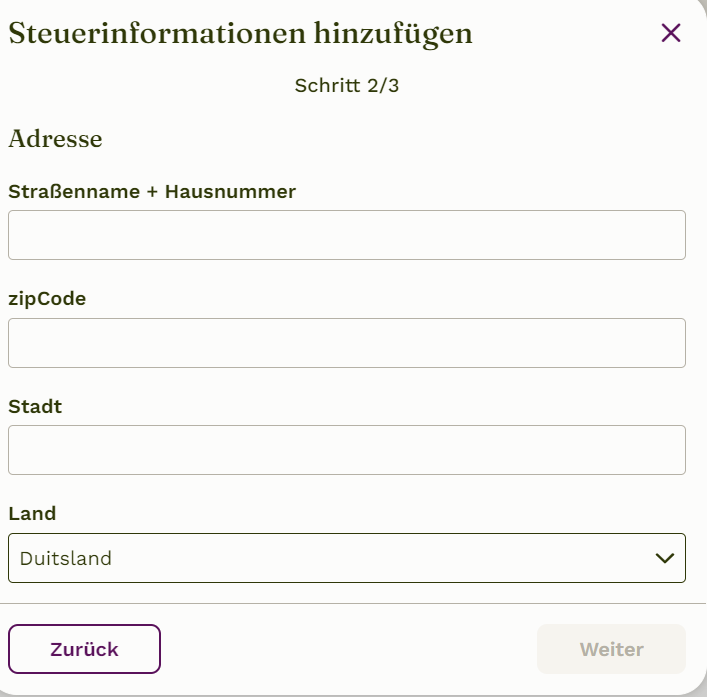Click the Duitsland selected value
Image resolution: width=707 pixels, height=697 pixels.
[66, 559]
